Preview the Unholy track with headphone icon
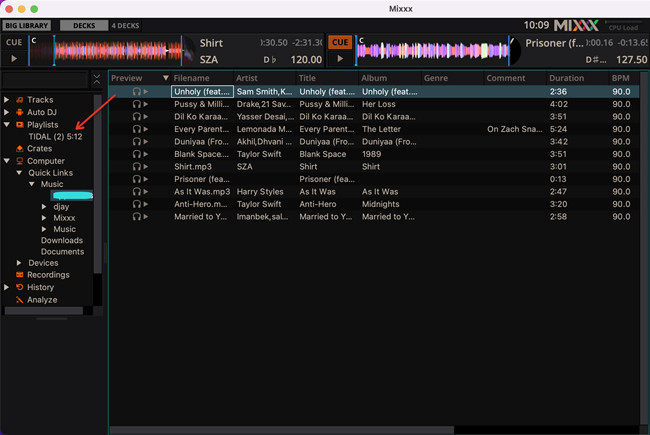Viewport: 650px width, 435px height. click(x=136, y=92)
